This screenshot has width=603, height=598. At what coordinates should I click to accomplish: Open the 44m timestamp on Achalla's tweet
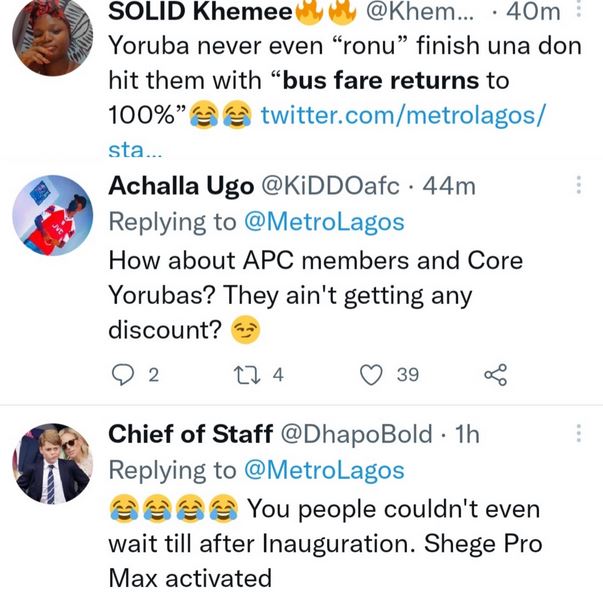pos(450,186)
